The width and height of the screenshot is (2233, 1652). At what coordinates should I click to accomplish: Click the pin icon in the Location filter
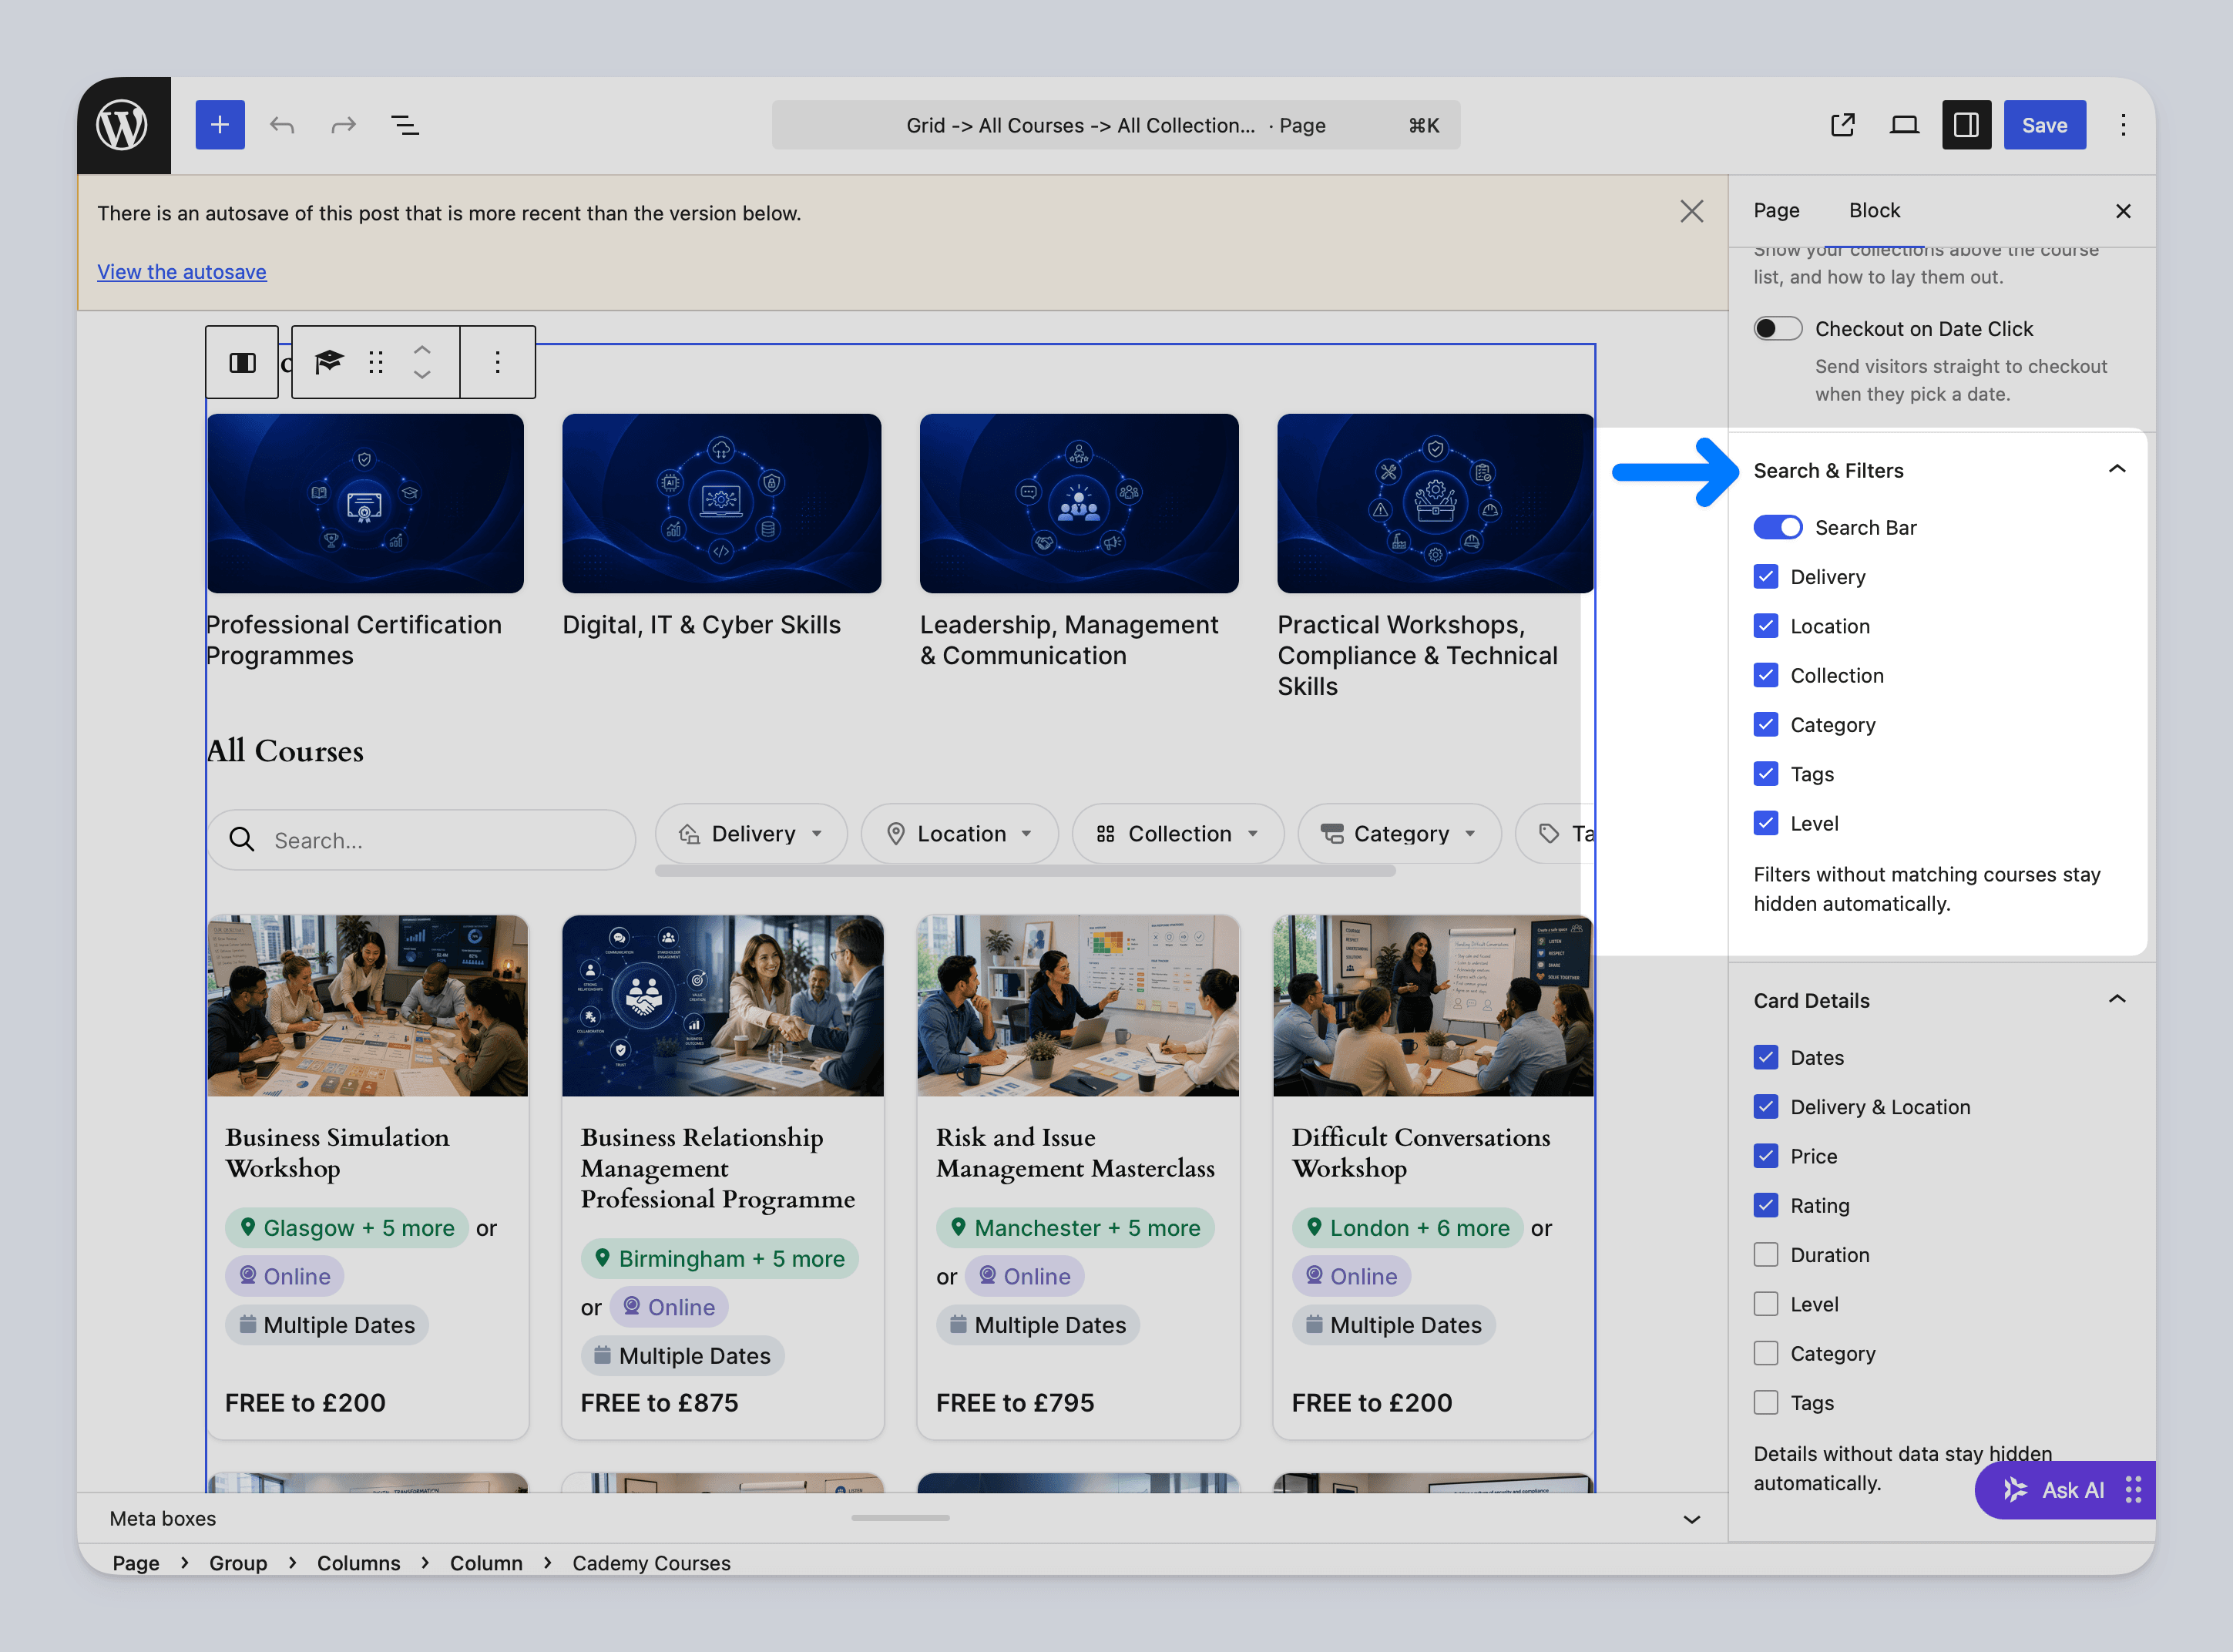[896, 833]
